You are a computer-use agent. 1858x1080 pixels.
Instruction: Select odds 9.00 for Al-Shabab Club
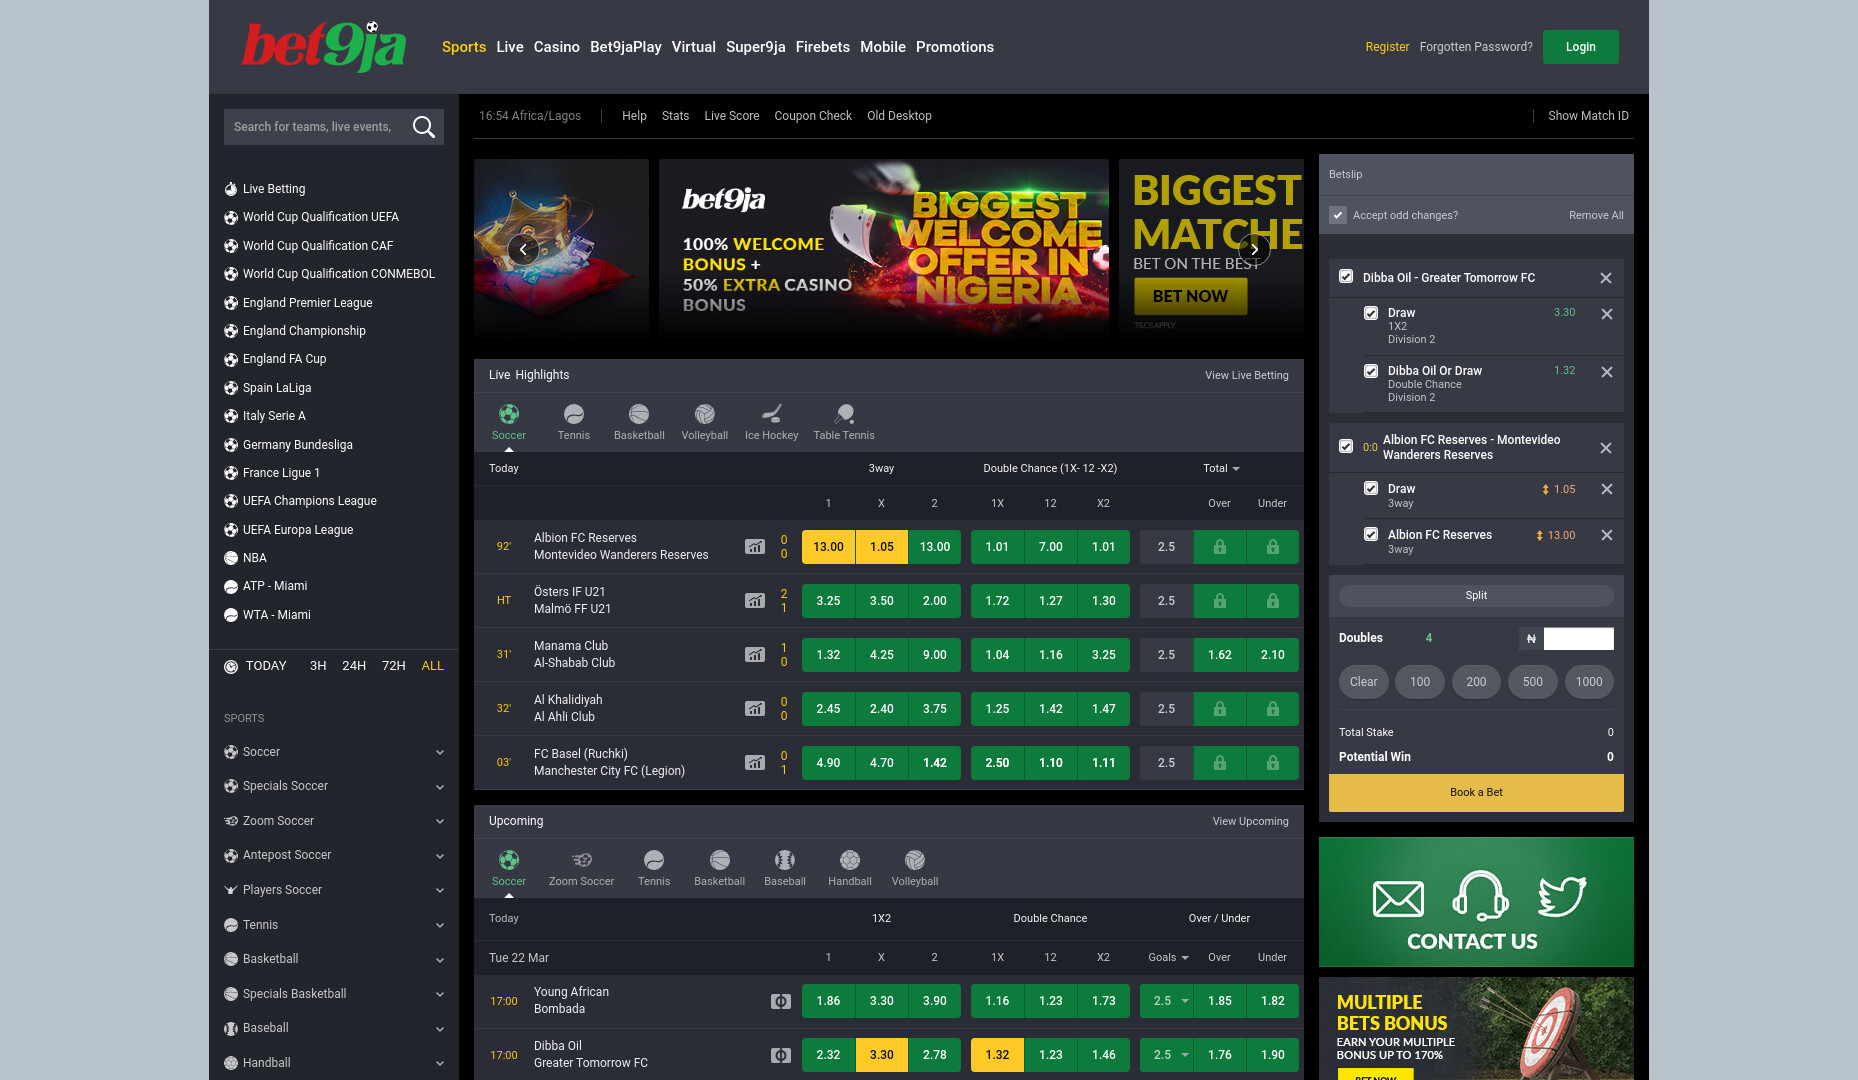(x=935, y=655)
